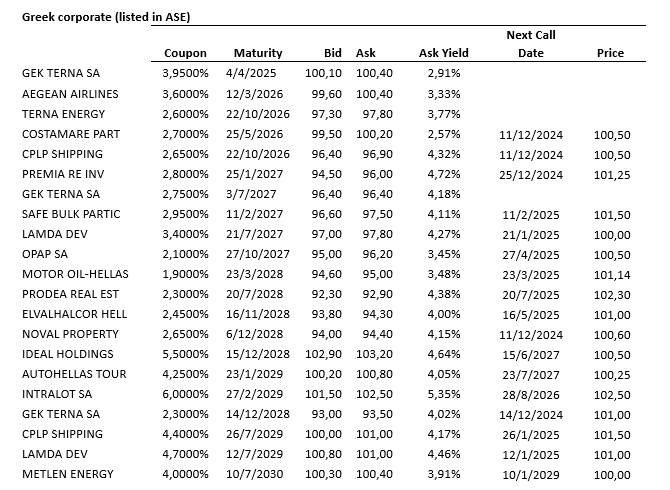This screenshot has height=490, width=670.
Task: Click the Coupon column header
Action: point(185,53)
